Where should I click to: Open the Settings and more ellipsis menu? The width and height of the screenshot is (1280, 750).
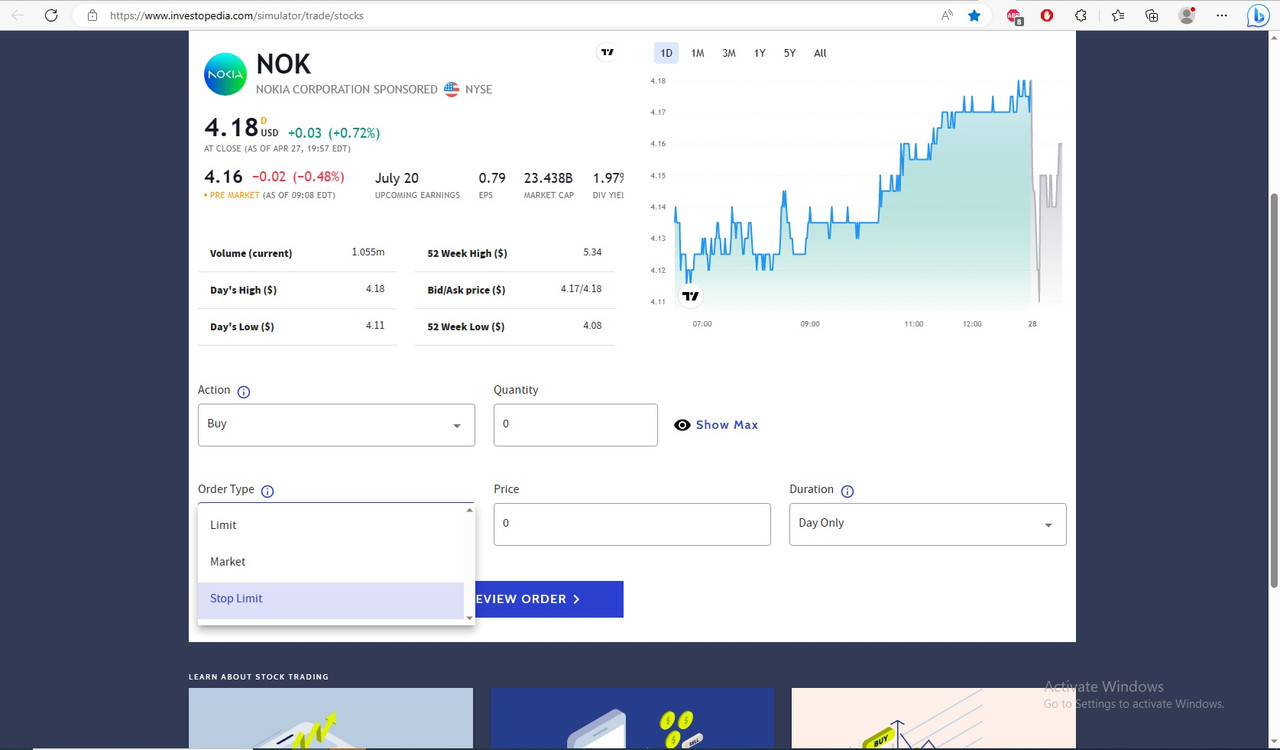coord(1222,15)
